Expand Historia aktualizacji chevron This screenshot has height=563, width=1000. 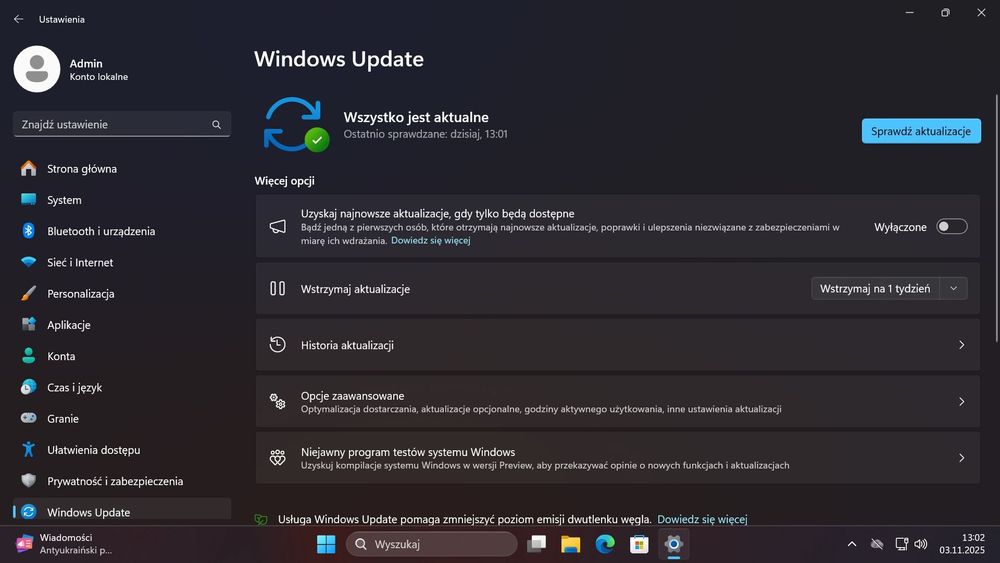961,345
